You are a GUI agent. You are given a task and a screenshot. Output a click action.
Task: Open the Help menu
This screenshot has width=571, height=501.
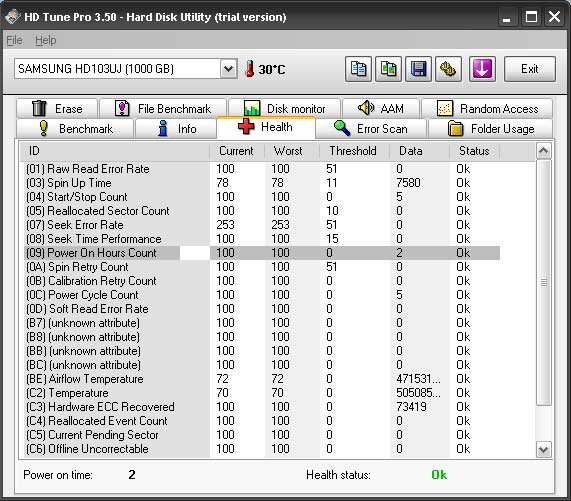click(46, 40)
